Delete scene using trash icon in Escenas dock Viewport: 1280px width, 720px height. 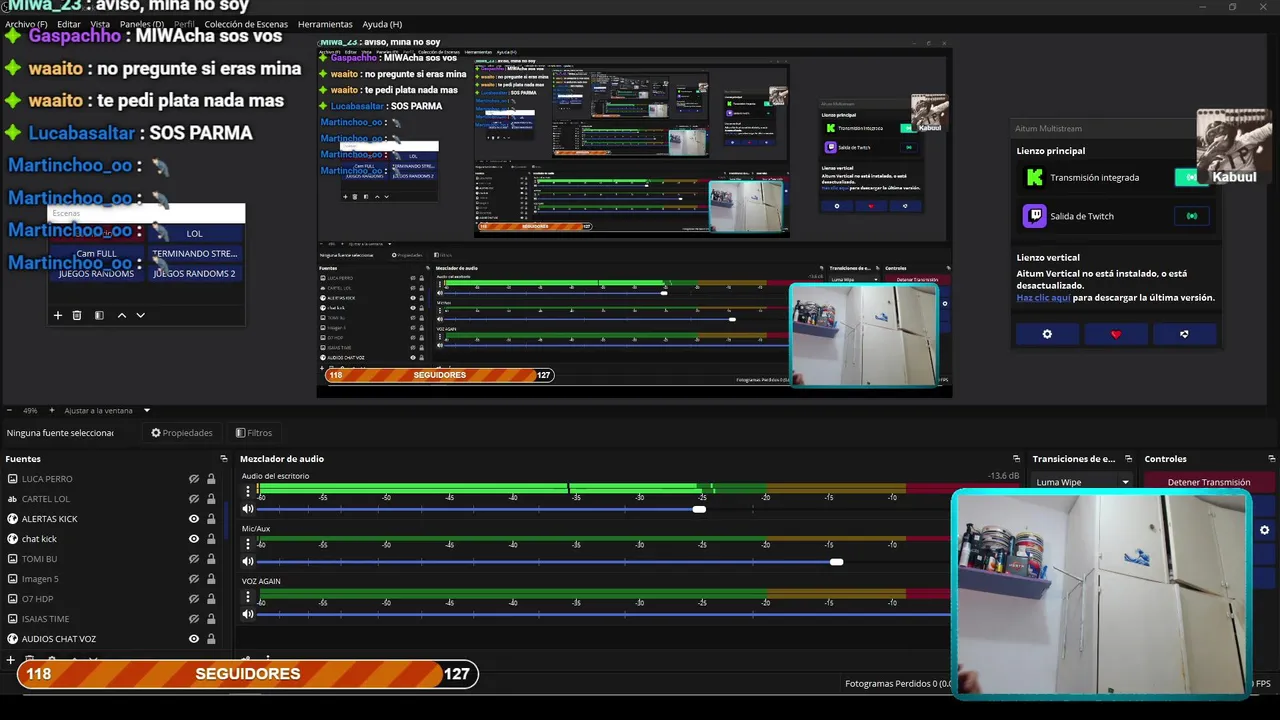click(x=77, y=315)
